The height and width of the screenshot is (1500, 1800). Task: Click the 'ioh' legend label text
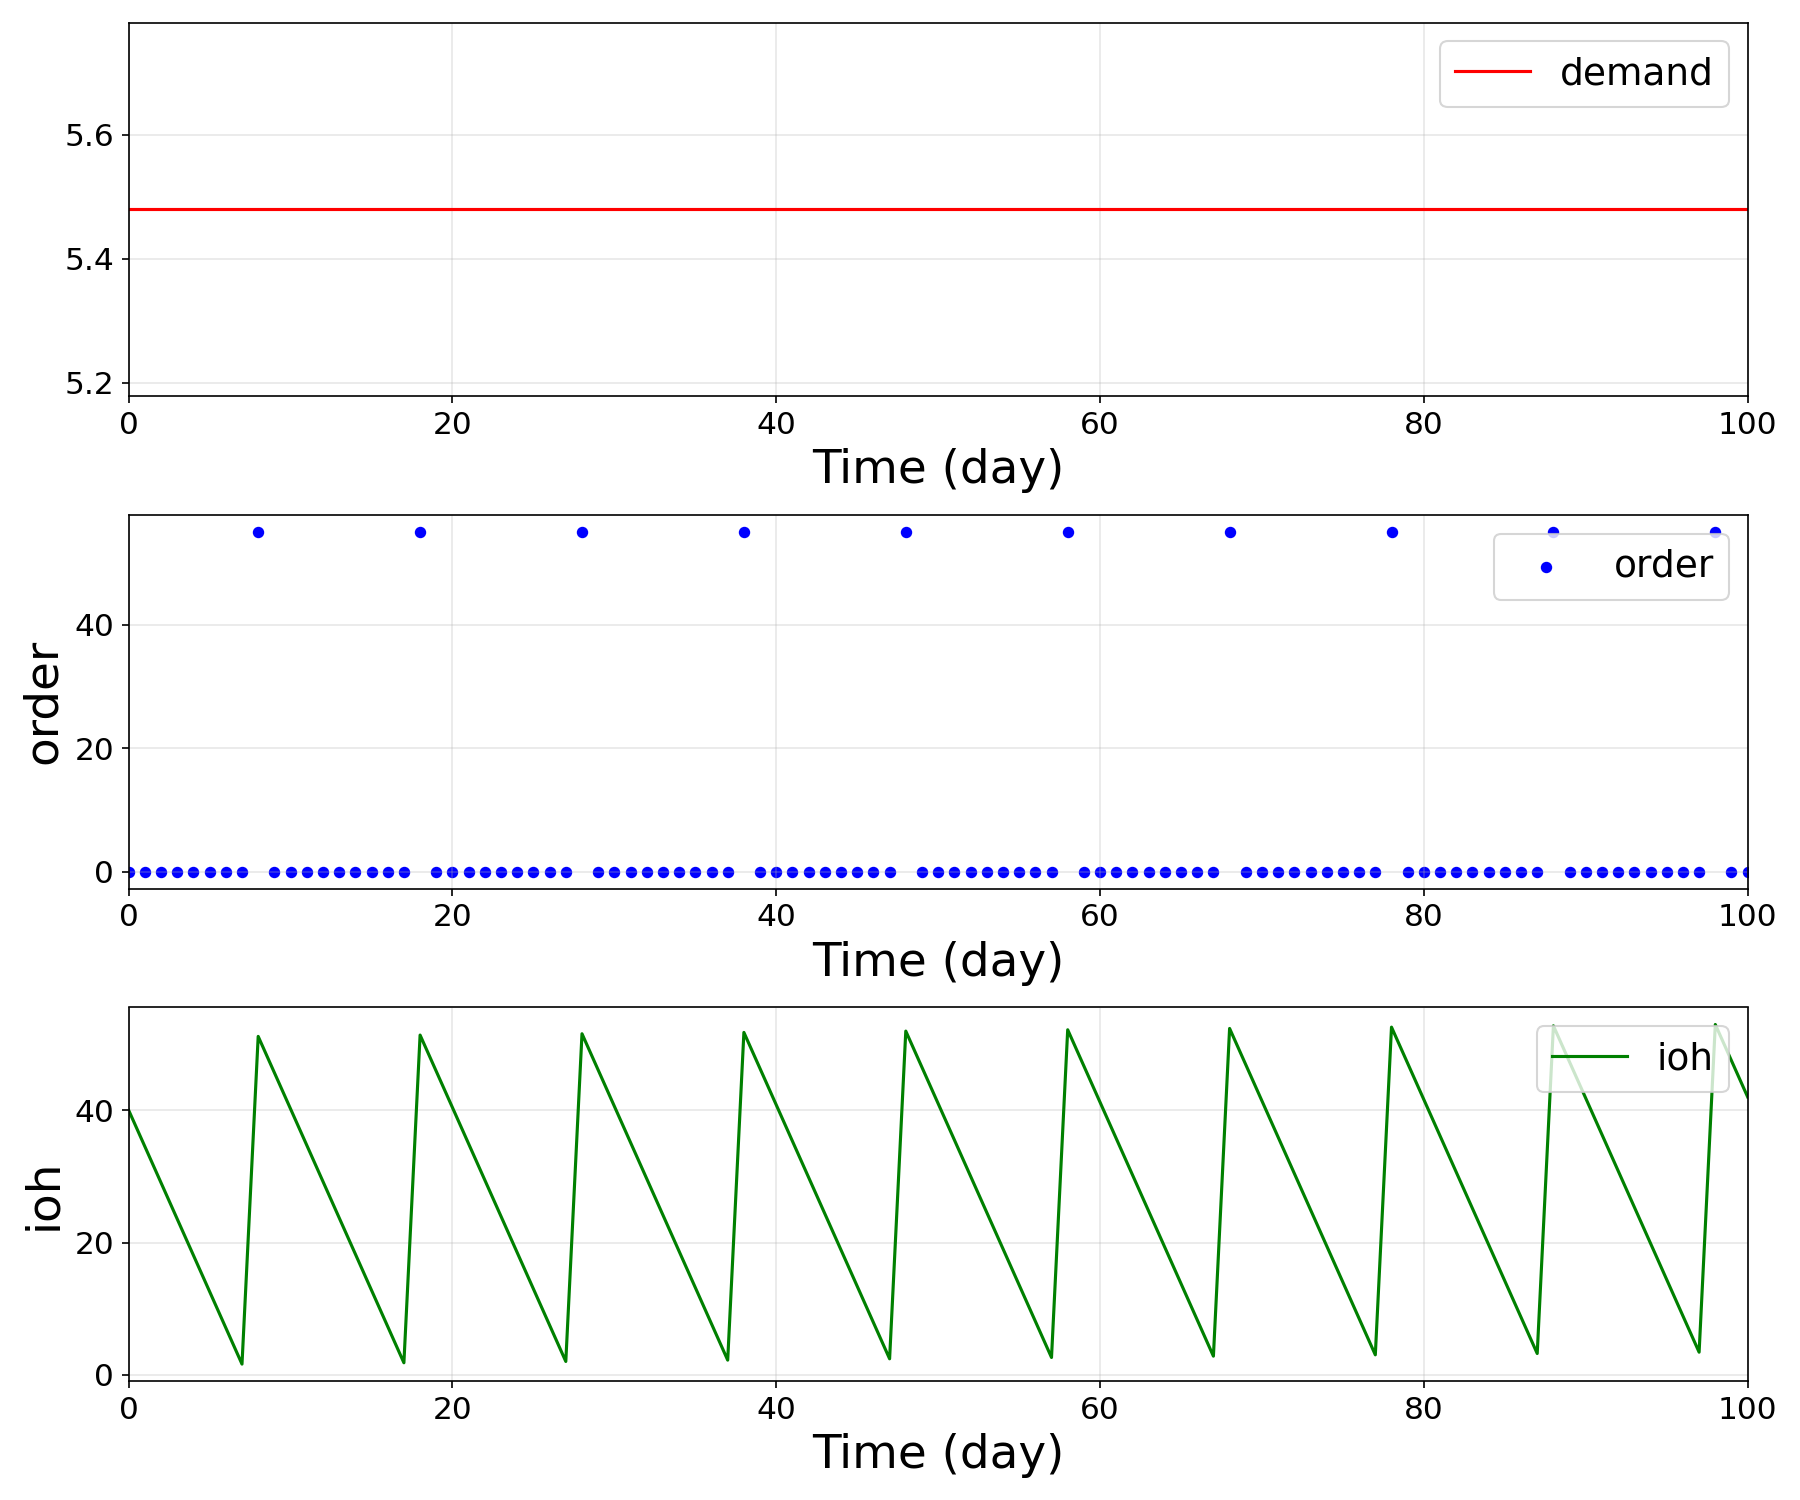pos(1683,1058)
